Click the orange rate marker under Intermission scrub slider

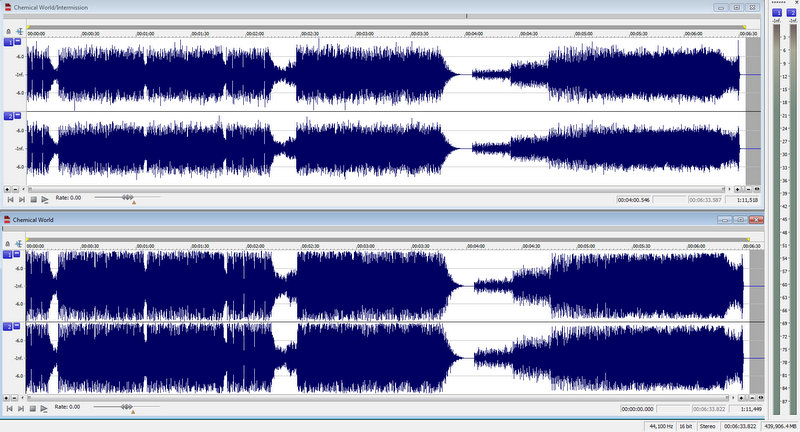tap(134, 202)
